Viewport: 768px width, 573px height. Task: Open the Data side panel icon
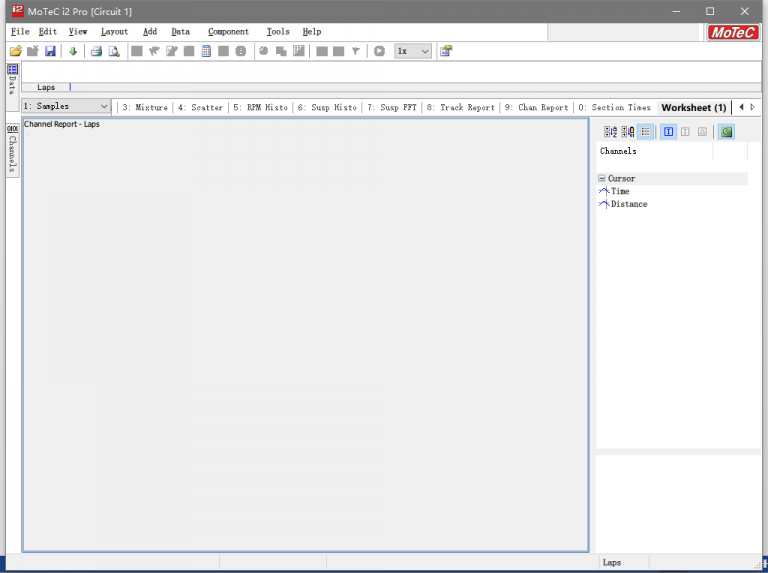[13, 69]
